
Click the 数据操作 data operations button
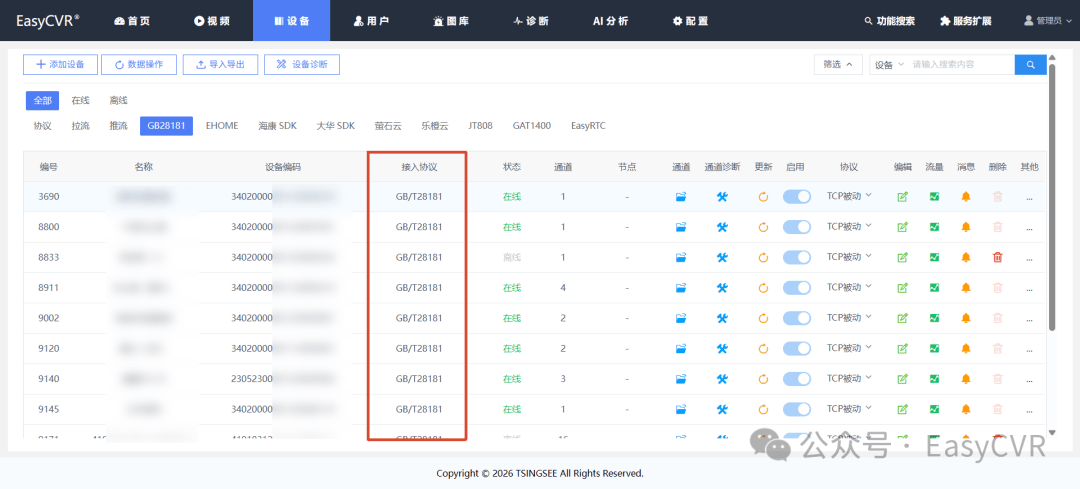pos(139,65)
